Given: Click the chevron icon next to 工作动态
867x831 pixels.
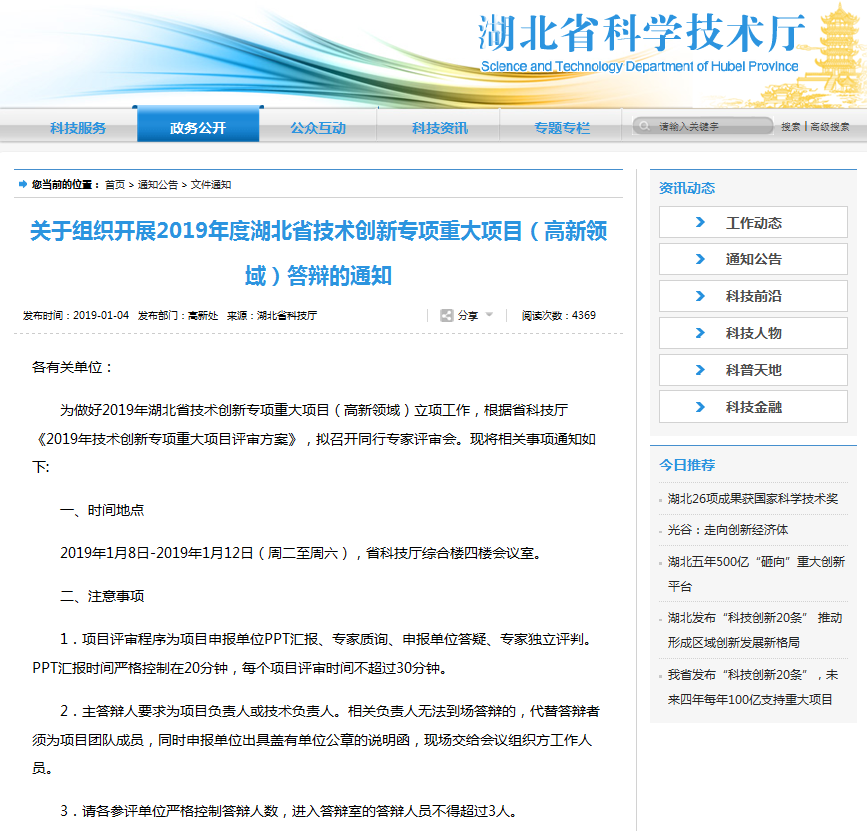Looking at the screenshot, I should click(700, 222).
